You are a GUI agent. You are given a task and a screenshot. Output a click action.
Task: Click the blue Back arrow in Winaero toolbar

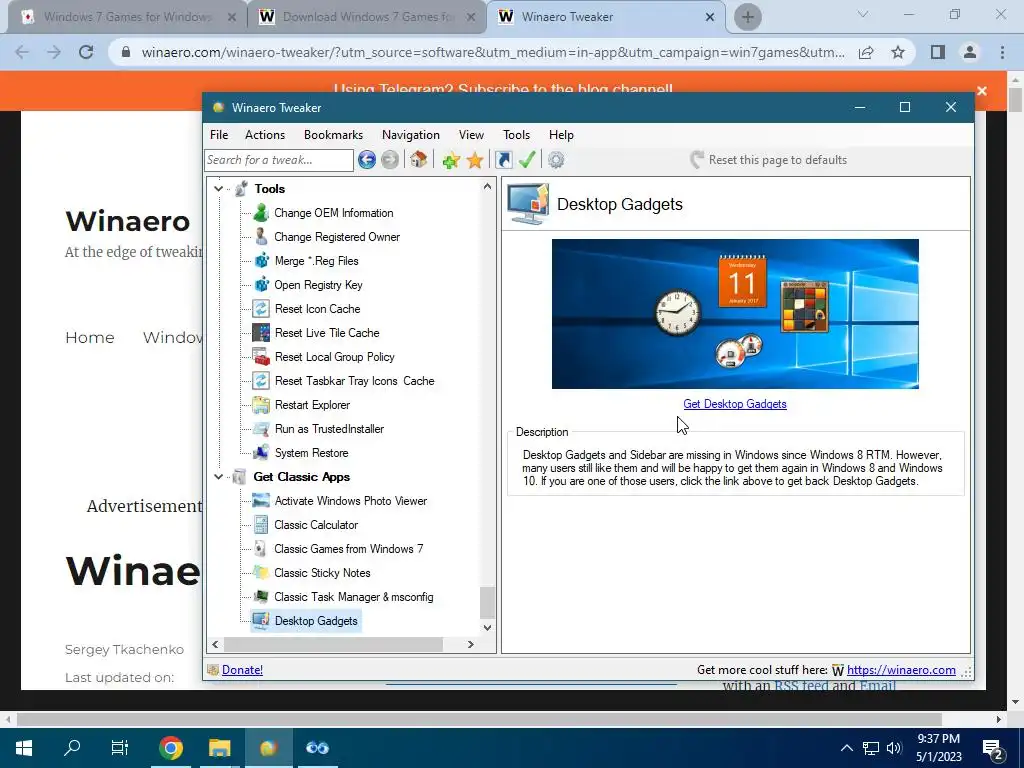[x=366, y=160]
